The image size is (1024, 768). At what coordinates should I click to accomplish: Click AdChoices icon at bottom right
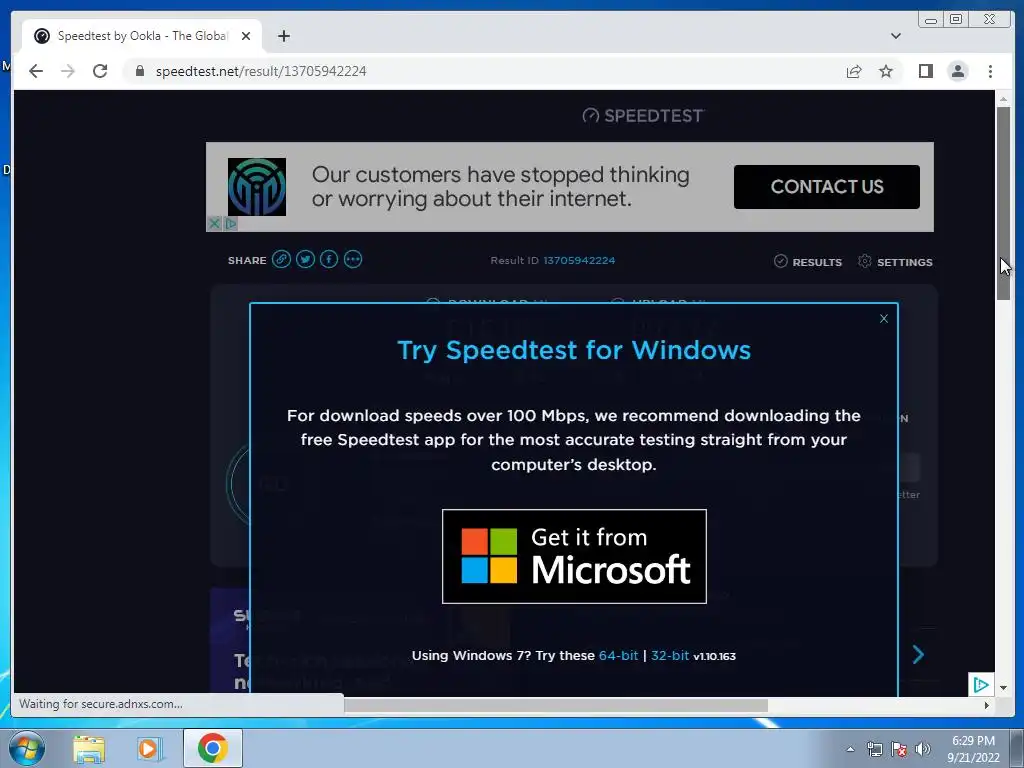[981, 684]
